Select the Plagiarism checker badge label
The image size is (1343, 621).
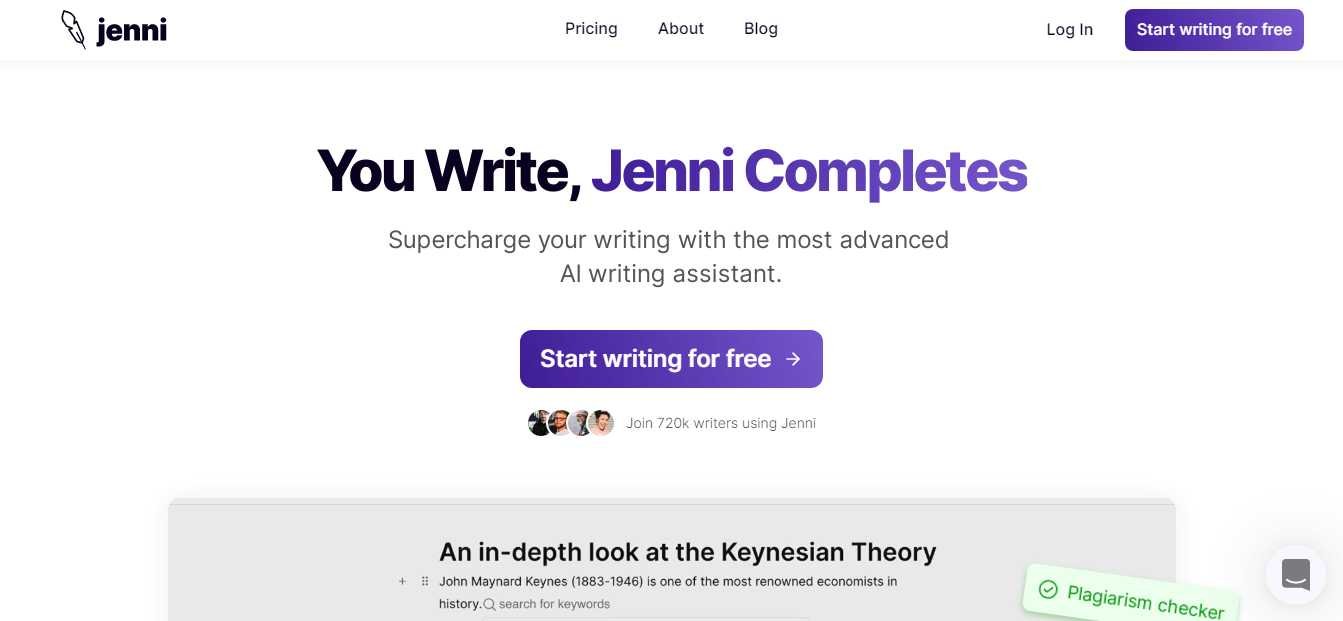point(1145,601)
